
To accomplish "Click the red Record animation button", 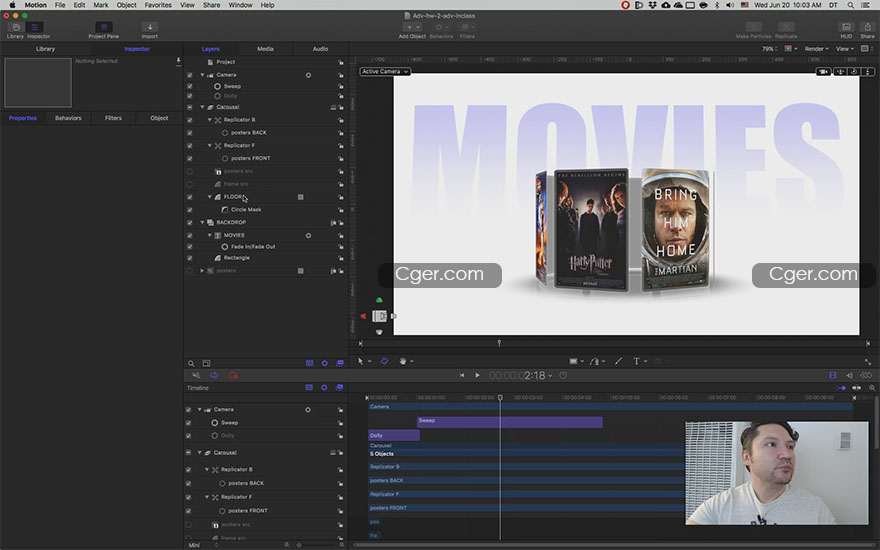I will [233, 375].
